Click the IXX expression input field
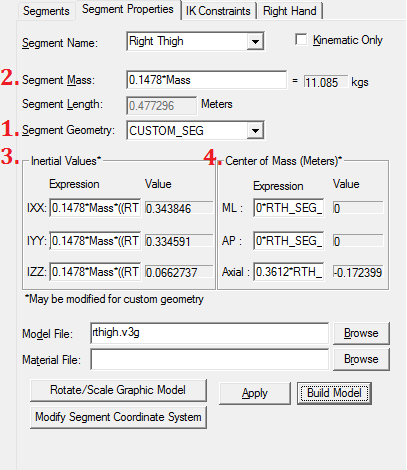Image resolution: width=407 pixels, height=470 pixels. click(95, 208)
